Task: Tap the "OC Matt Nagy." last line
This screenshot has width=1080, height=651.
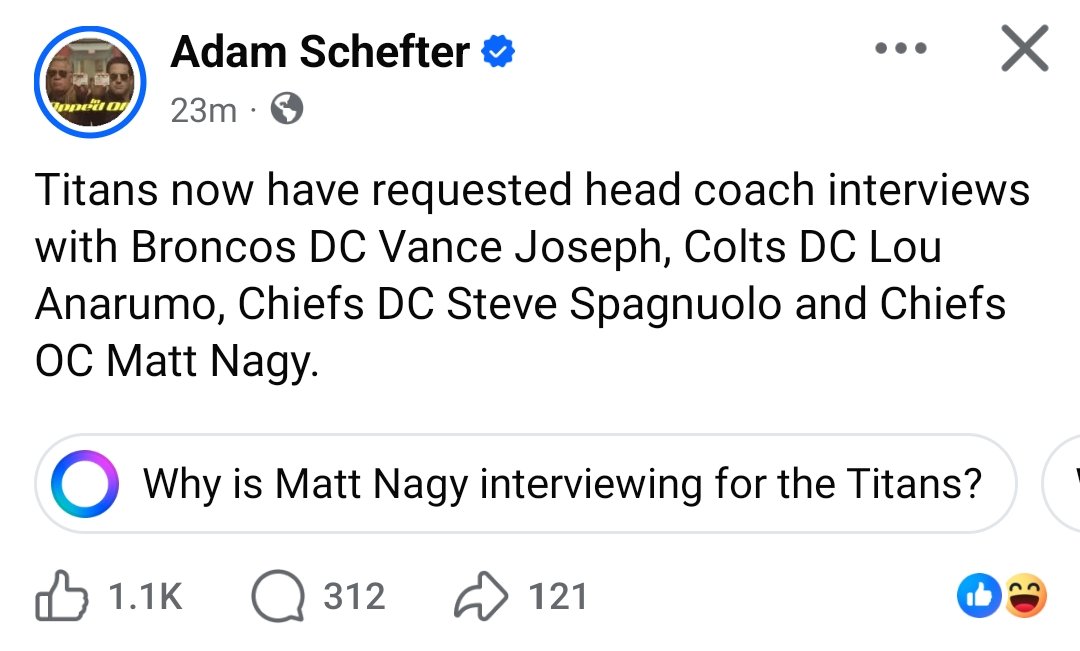Action: pos(177,361)
